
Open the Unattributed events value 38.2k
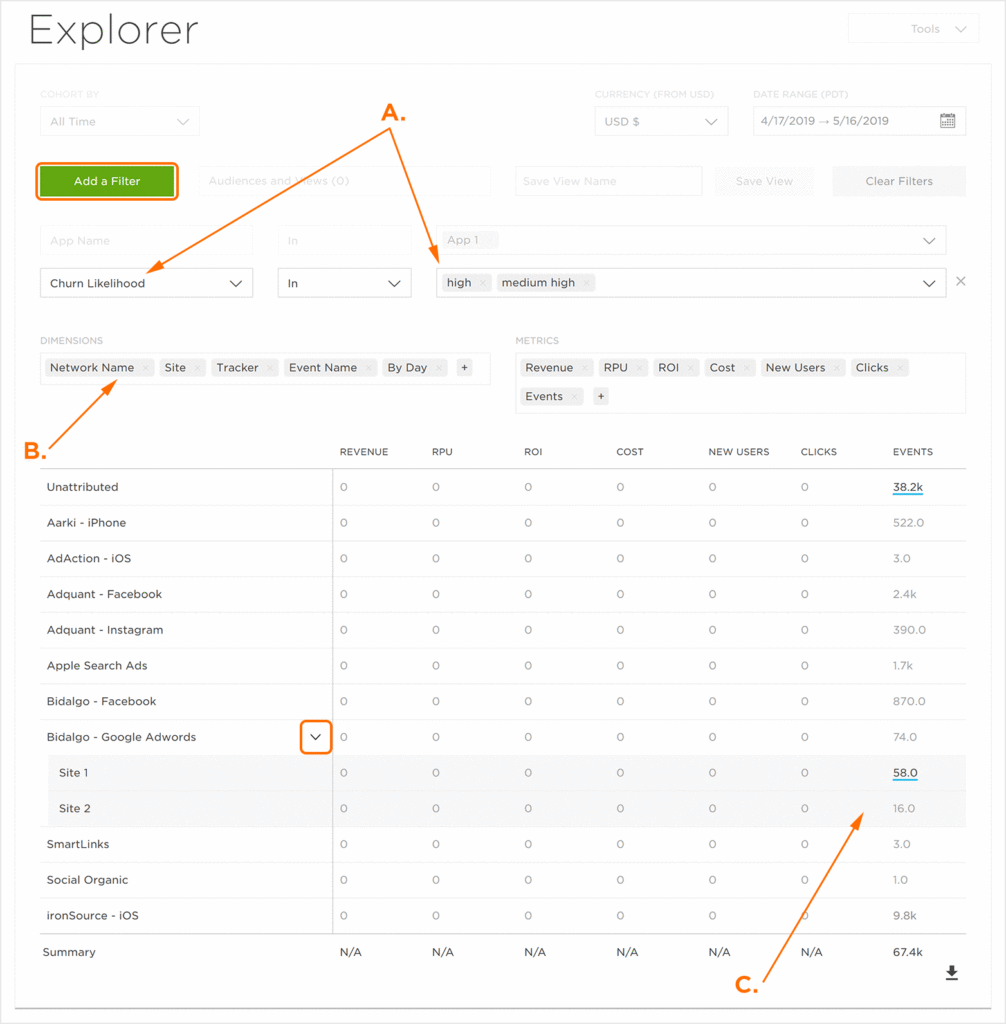[x=907, y=487]
